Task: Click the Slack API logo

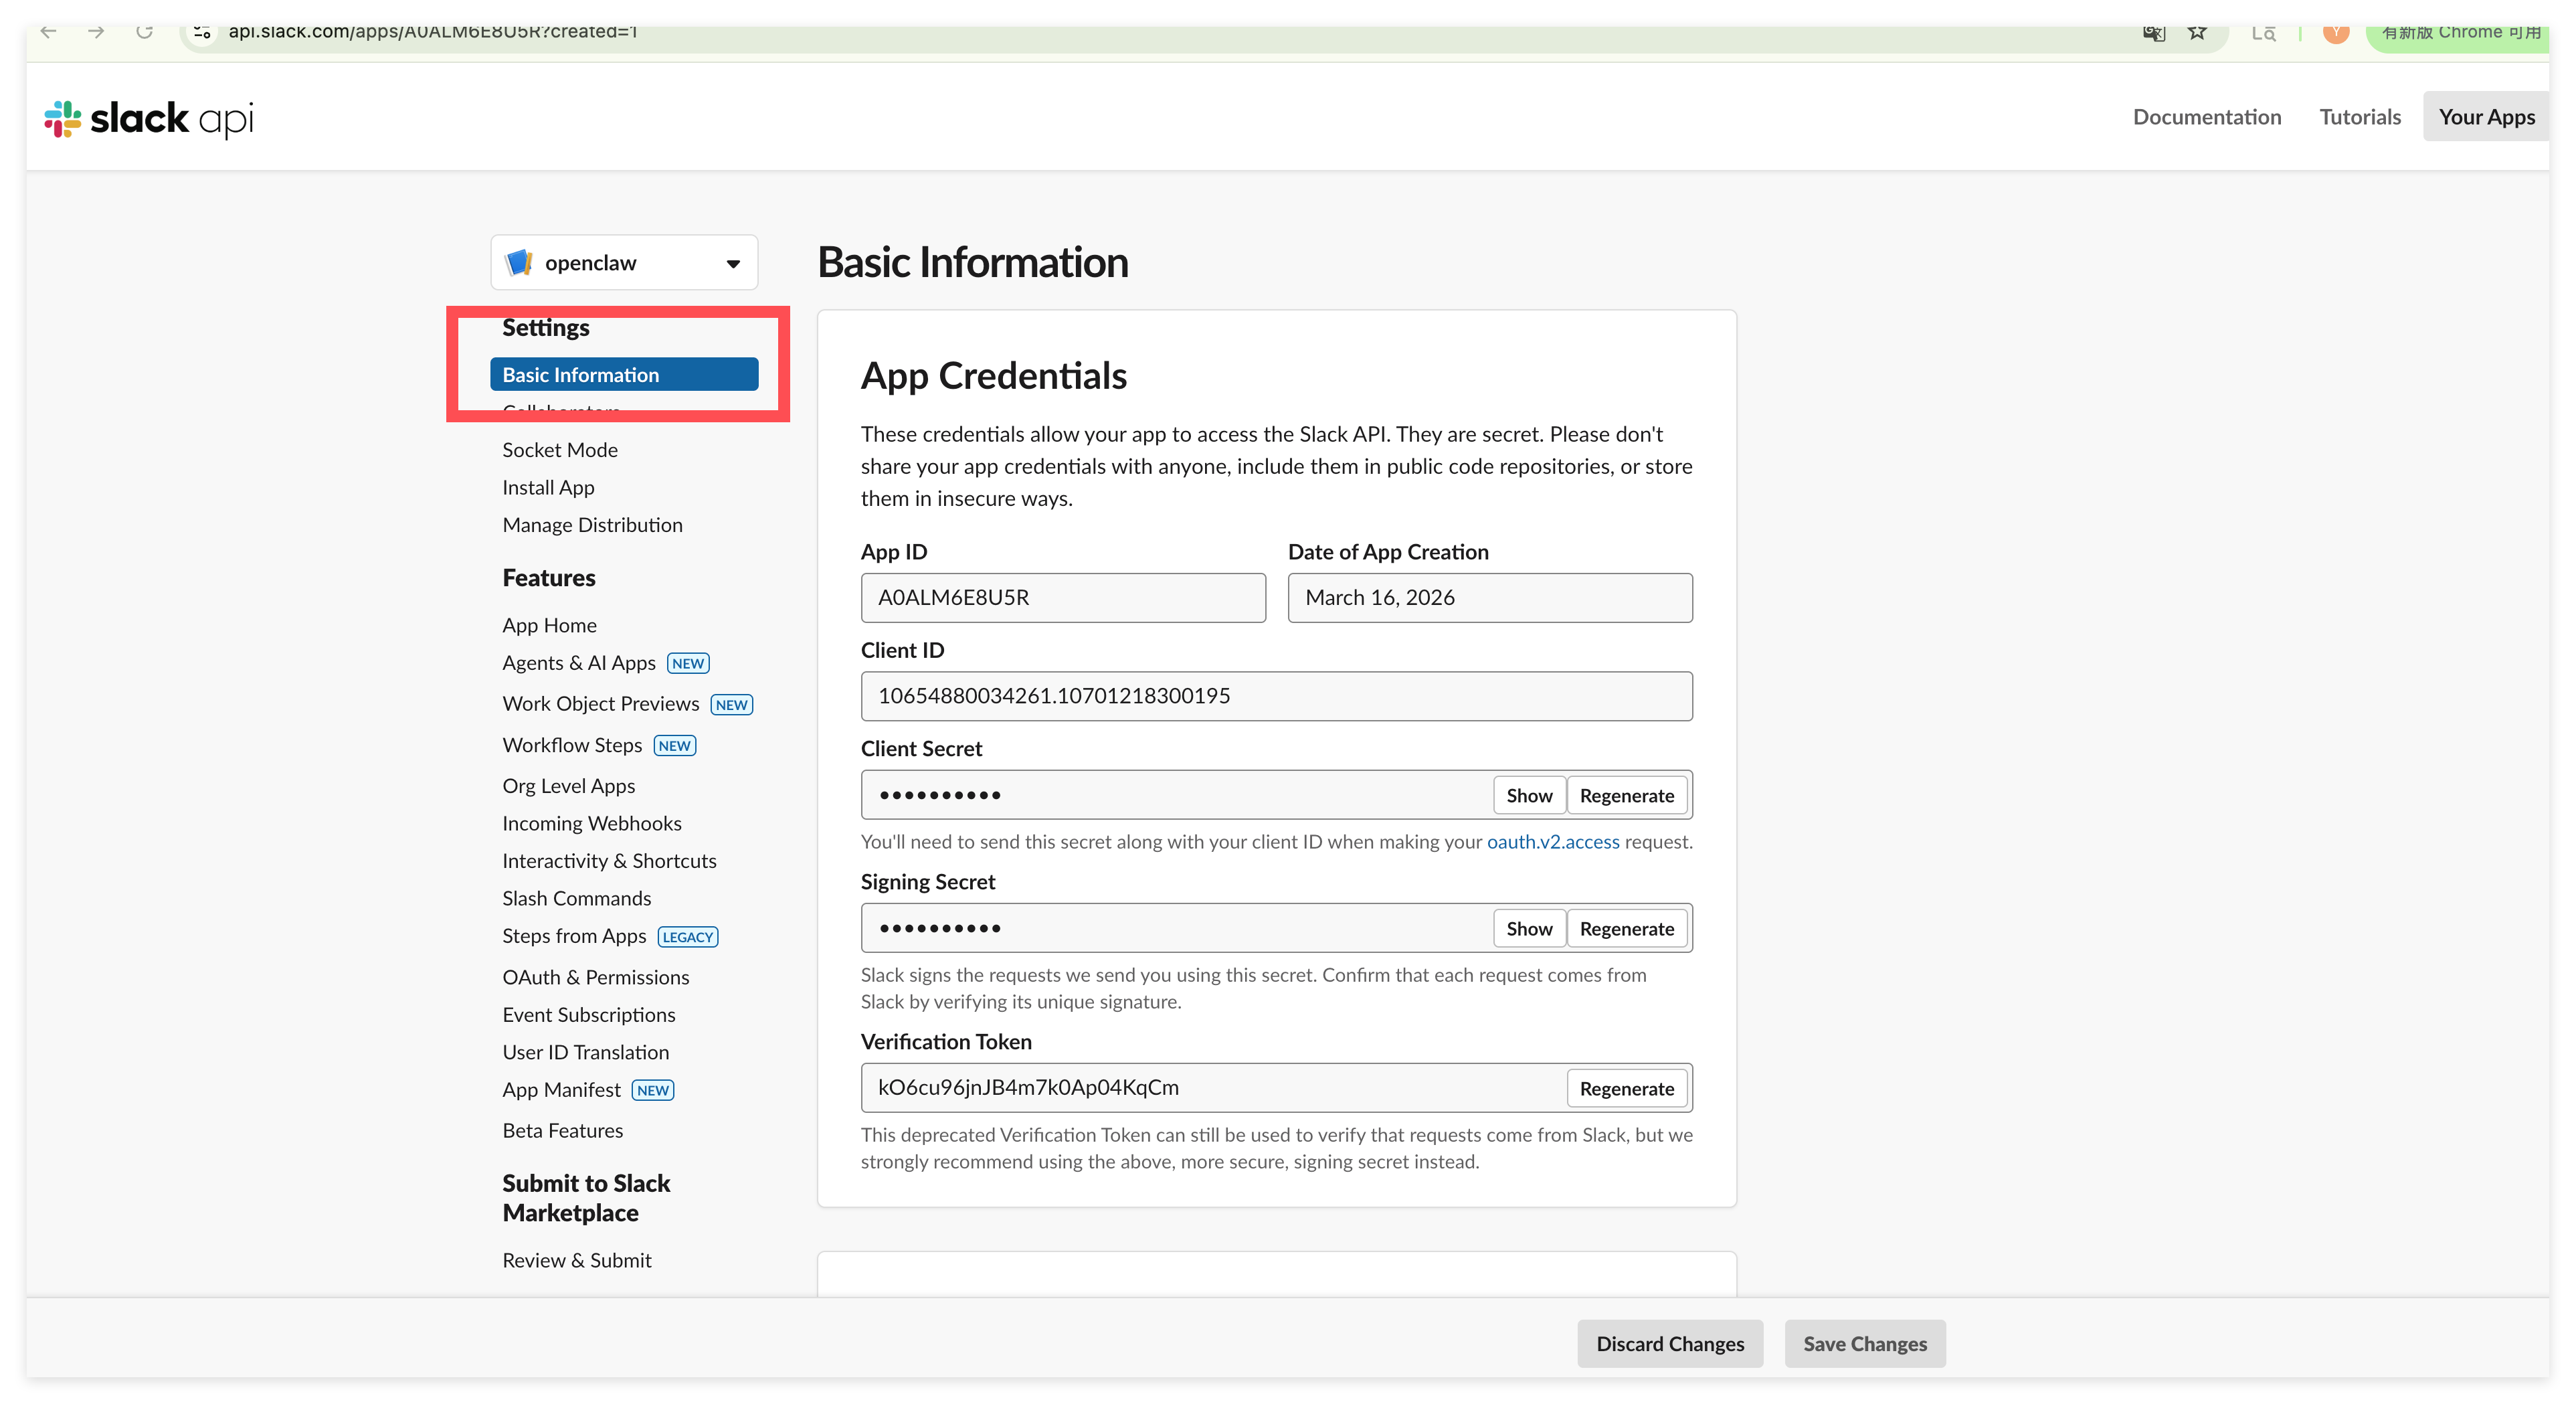Action: point(149,118)
